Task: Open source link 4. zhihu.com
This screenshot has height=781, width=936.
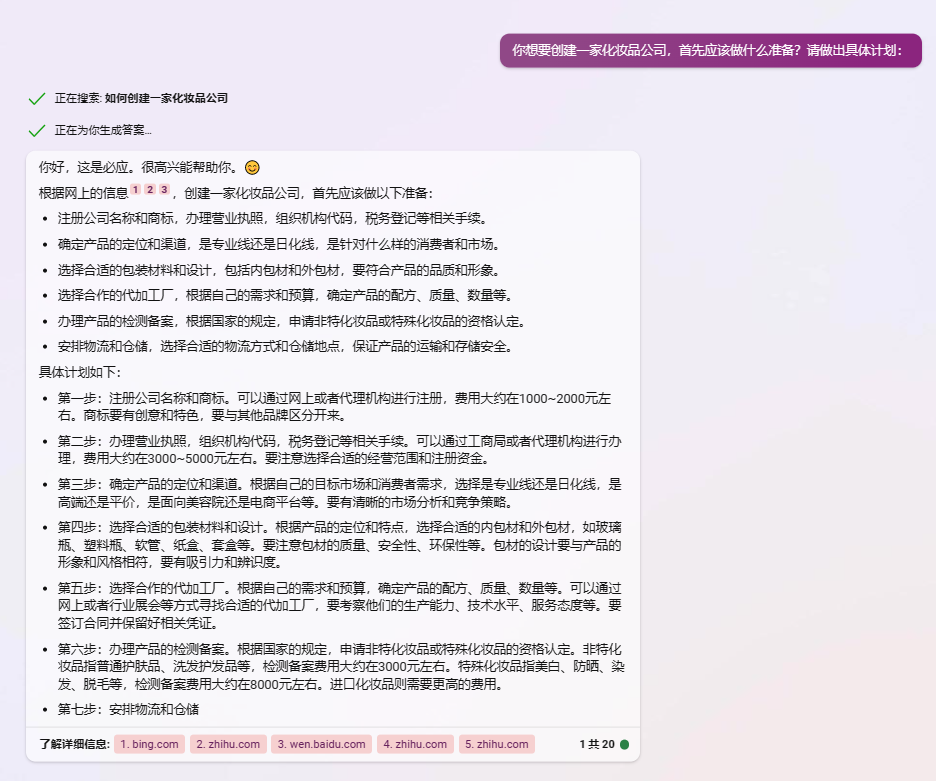Action: pos(414,744)
